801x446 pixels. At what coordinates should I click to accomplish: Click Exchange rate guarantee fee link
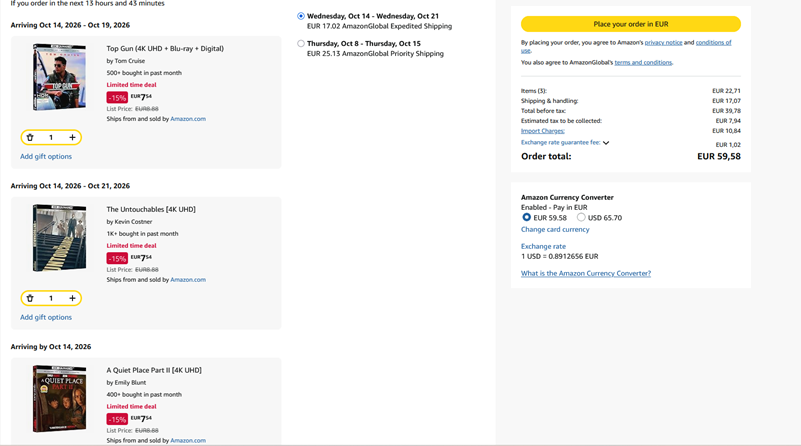point(560,143)
